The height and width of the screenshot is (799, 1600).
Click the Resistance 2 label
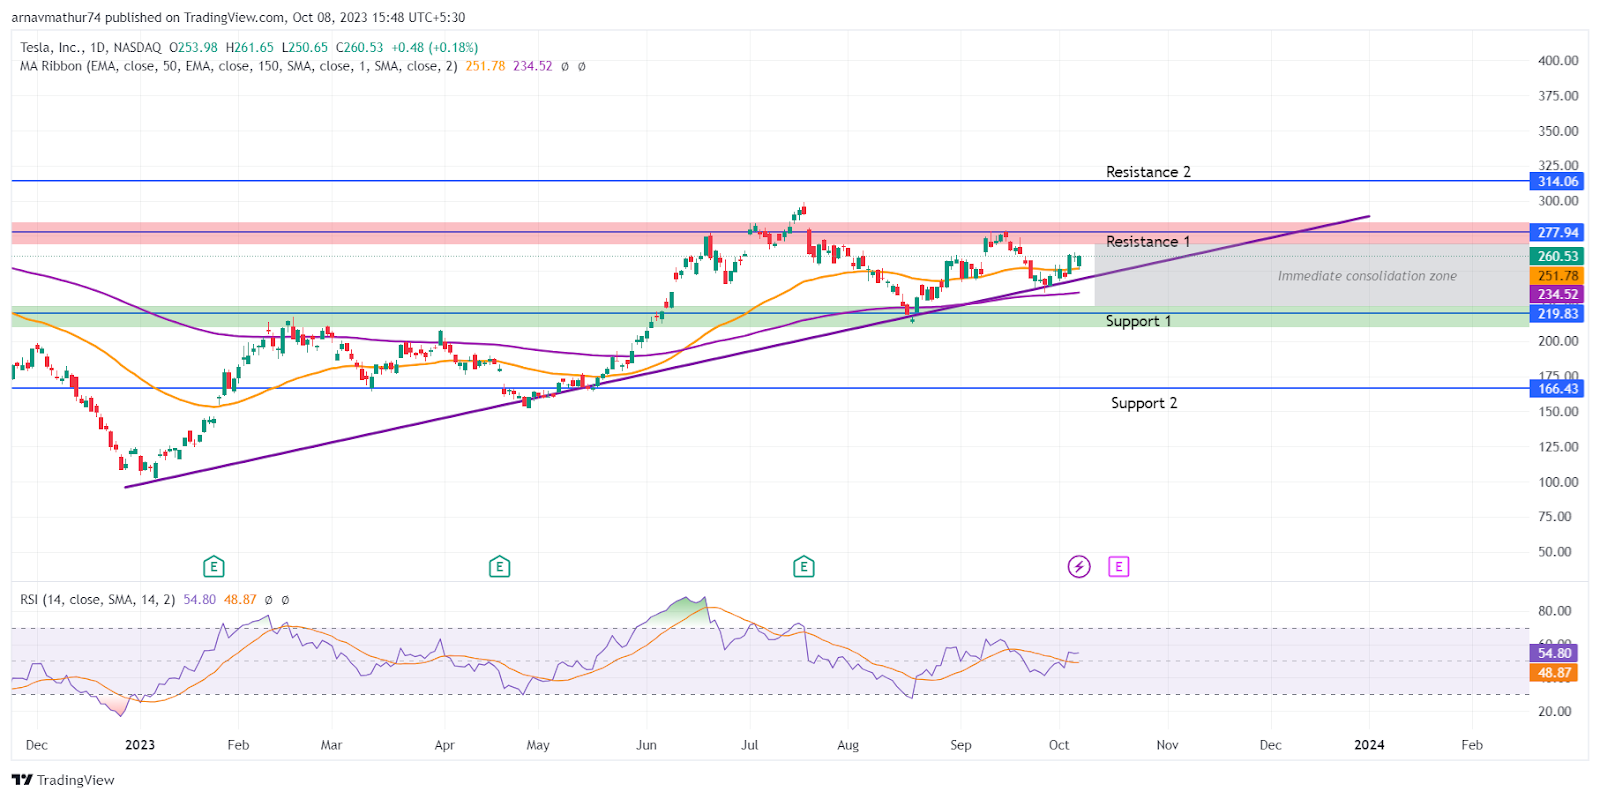click(1148, 172)
